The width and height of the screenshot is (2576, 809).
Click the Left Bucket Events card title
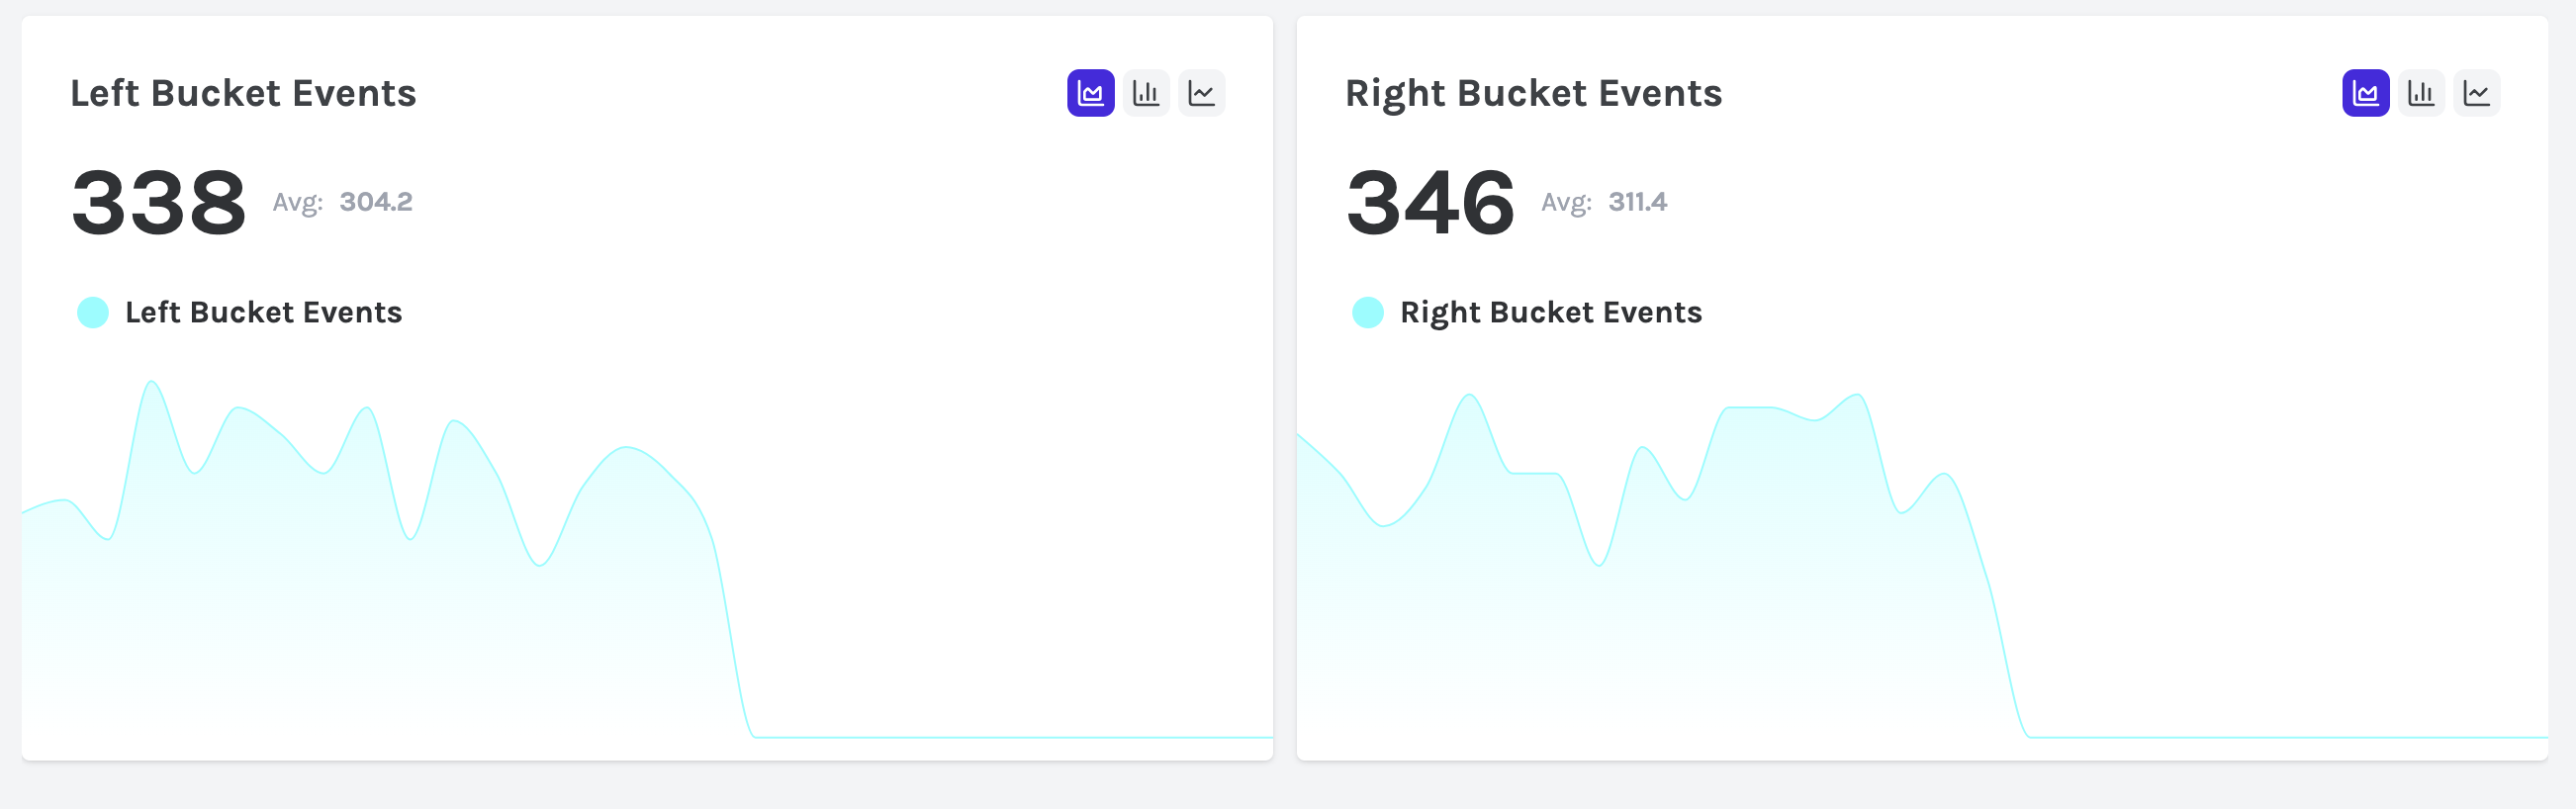tap(243, 93)
